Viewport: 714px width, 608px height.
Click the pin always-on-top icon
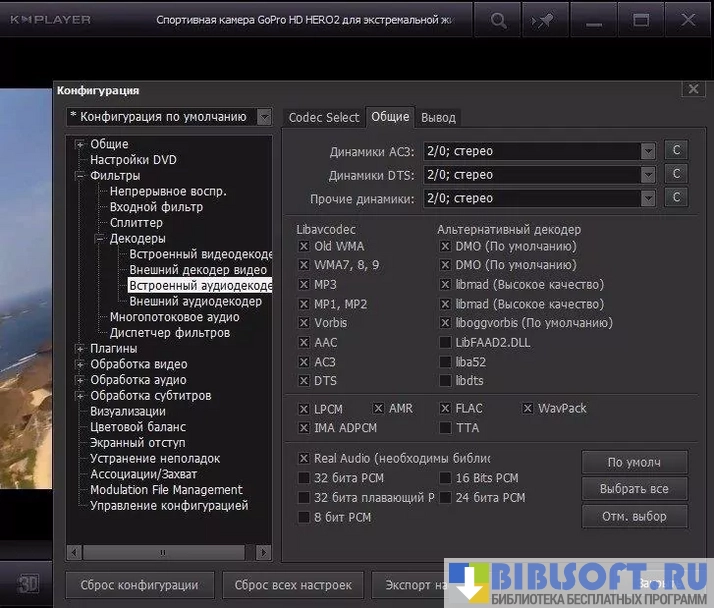point(546,20)
